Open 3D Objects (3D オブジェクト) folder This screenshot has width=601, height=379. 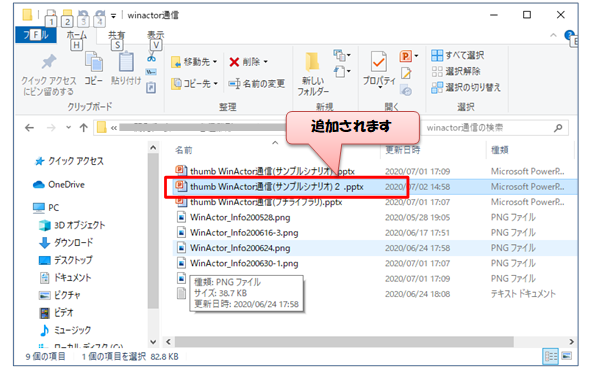[72, 225]
